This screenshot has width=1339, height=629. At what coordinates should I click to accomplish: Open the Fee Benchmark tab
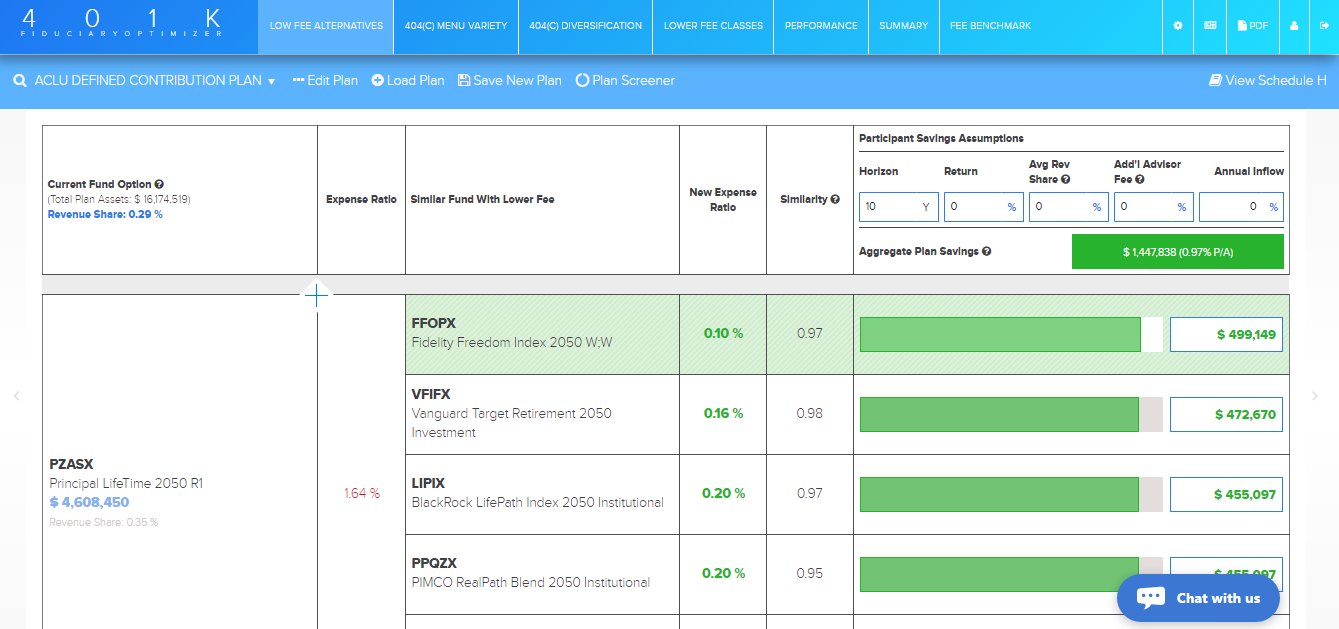pyautogui.click(x=990, y=26)
